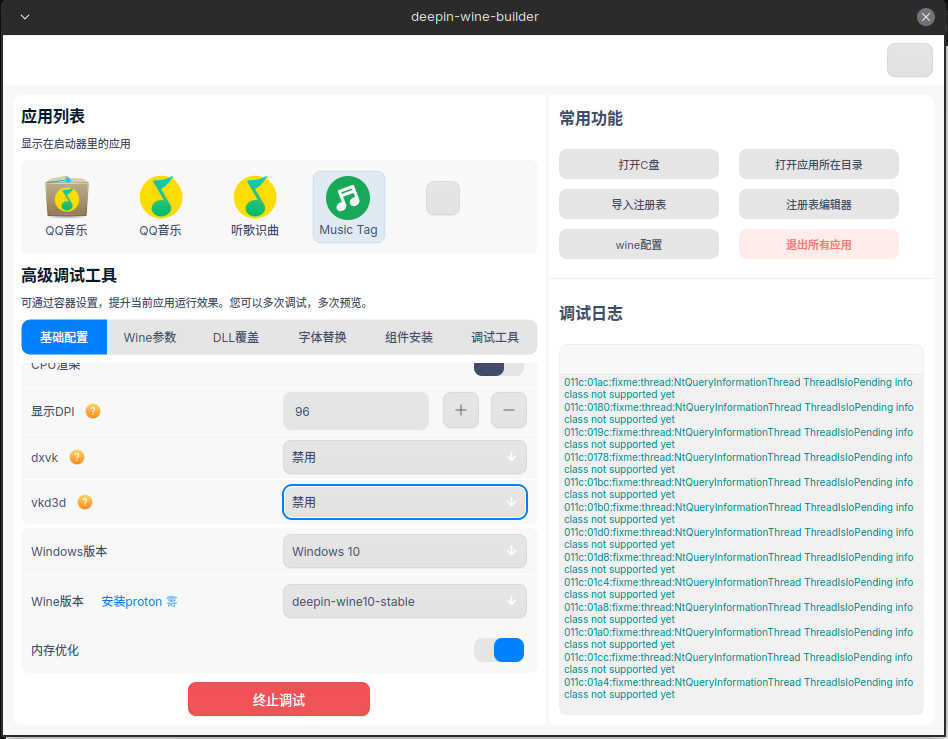The height and width of the screenshot is (739, 948).
Task: Choose the 听歌识曲 app icon
Action: coord(255,206)
